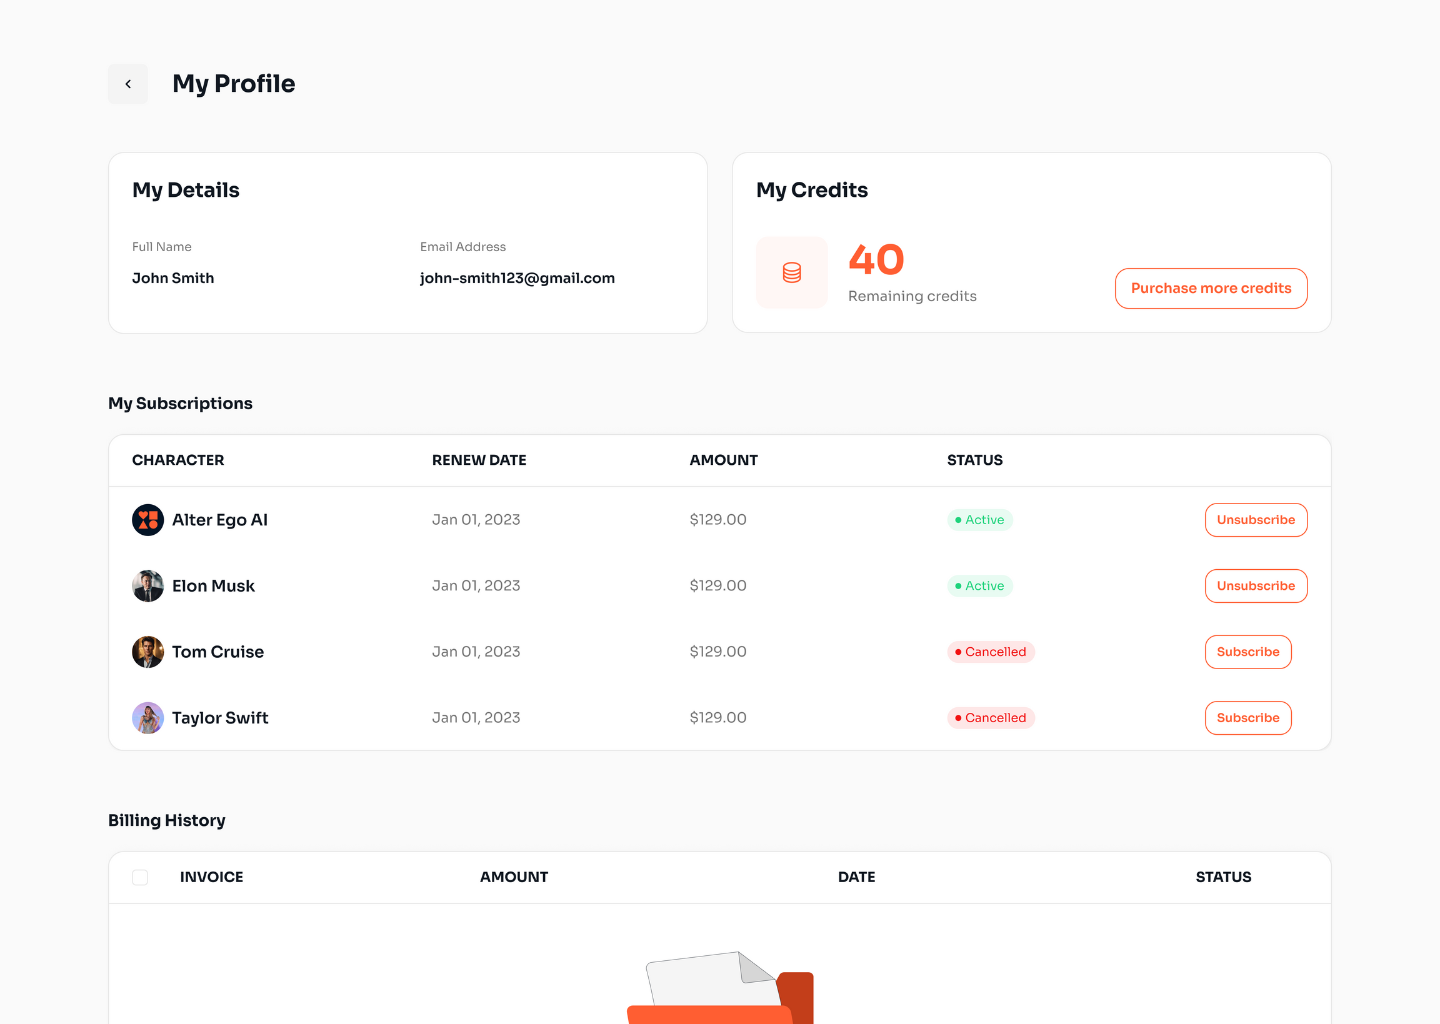1440x1024 pixels.
Task: Click the Alter Ego AI avatar icon
Action: [x=148, y=520]
